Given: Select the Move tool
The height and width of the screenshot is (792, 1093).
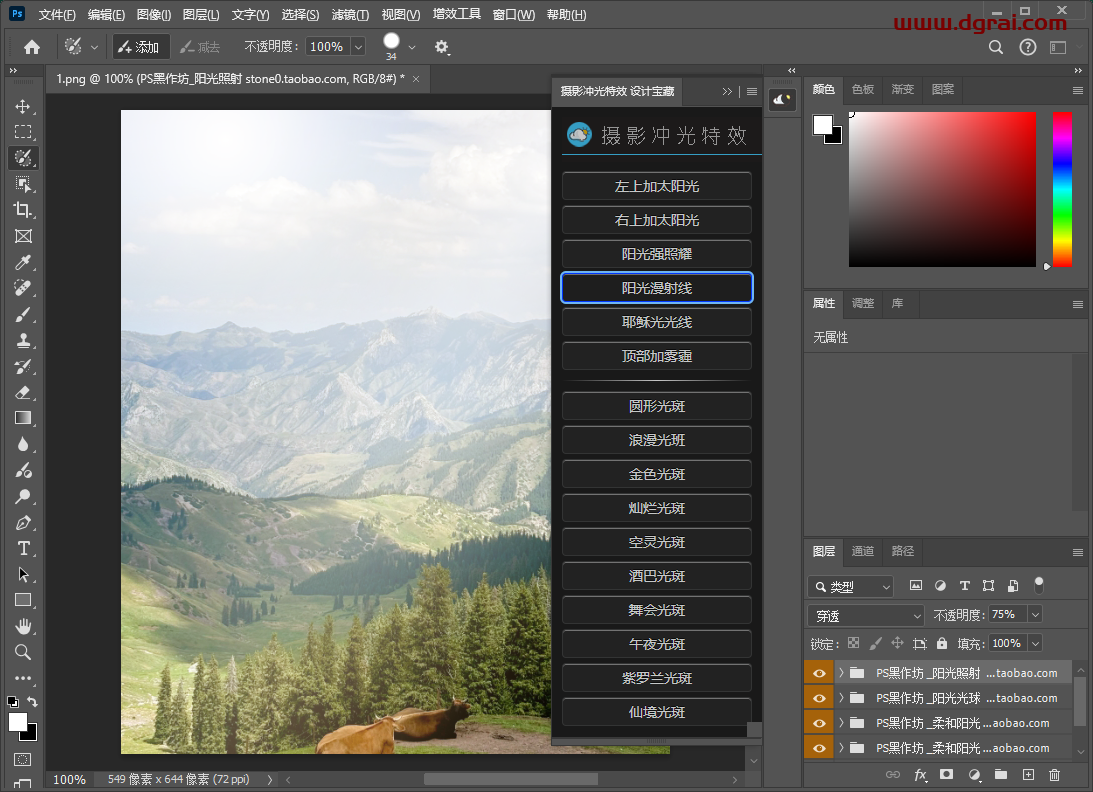Looking at the screenshot, I should tap(23, 106).
